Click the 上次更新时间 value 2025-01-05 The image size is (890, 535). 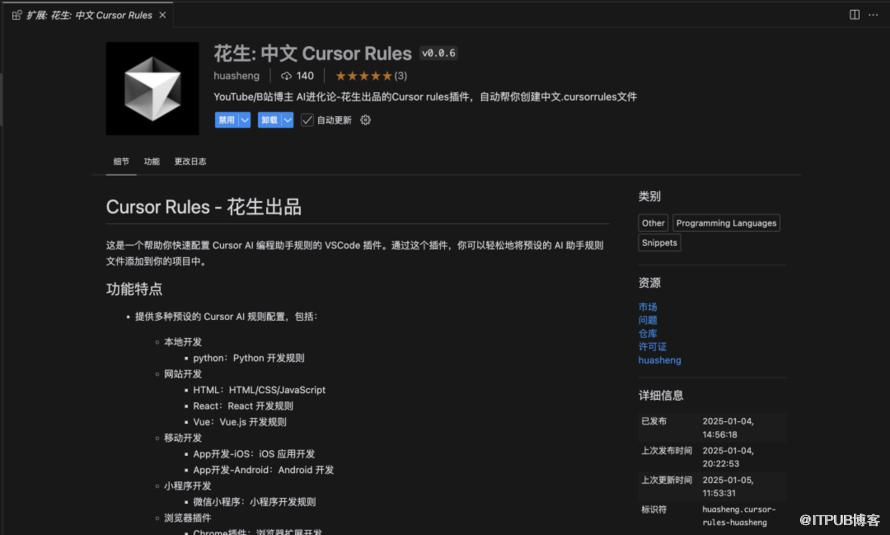728,487
